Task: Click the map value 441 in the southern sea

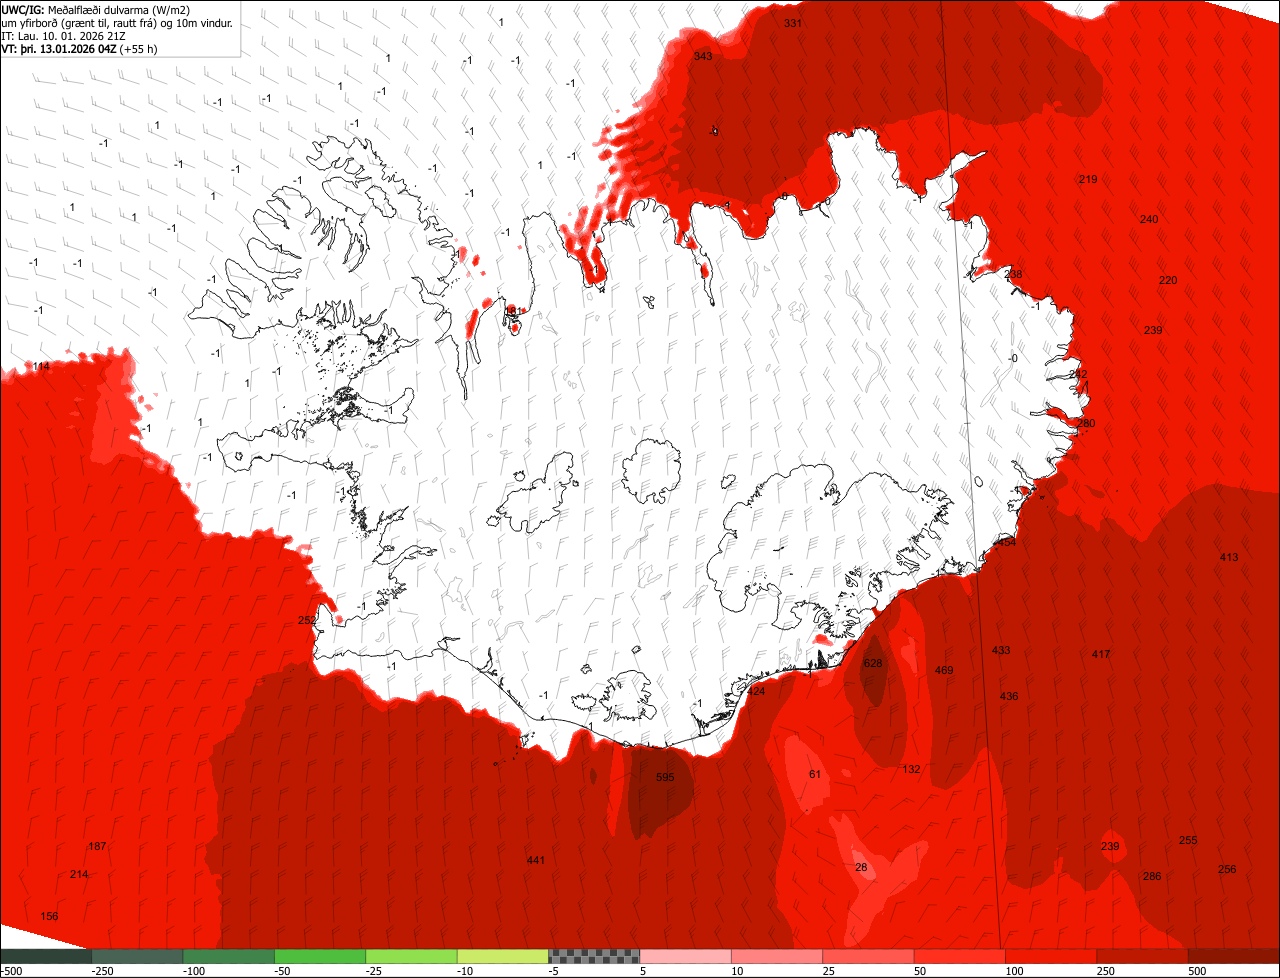Action: tap(536, 860)
